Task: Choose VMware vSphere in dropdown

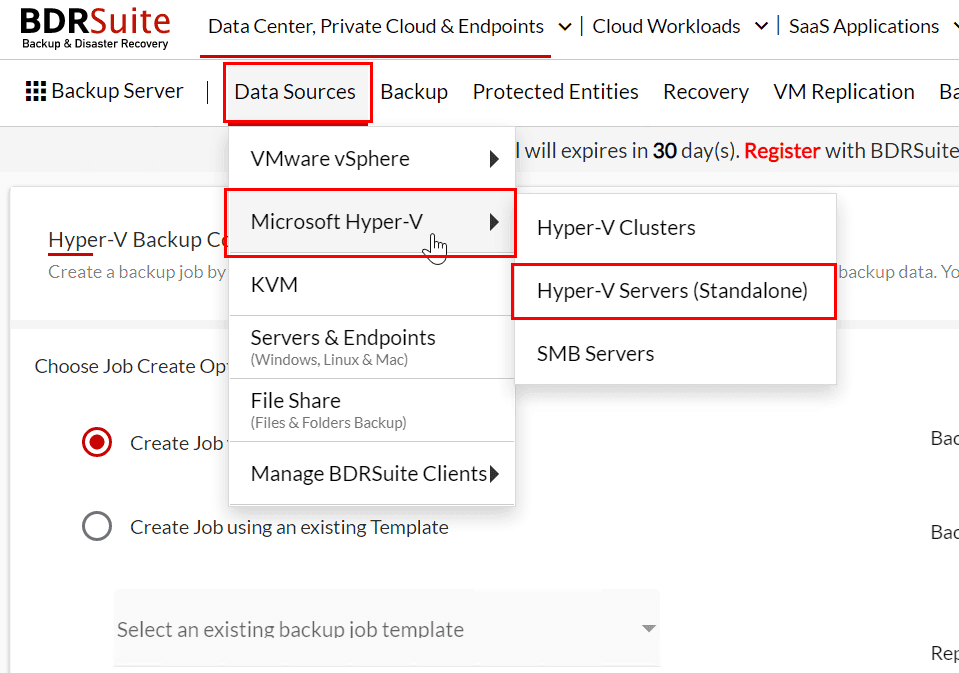Action: (372, 158)
